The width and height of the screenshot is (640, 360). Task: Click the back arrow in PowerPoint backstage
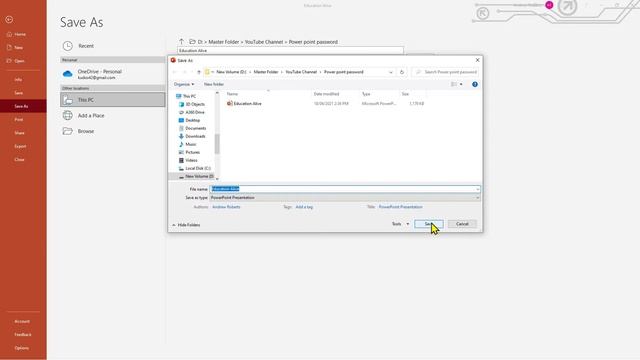9,19
